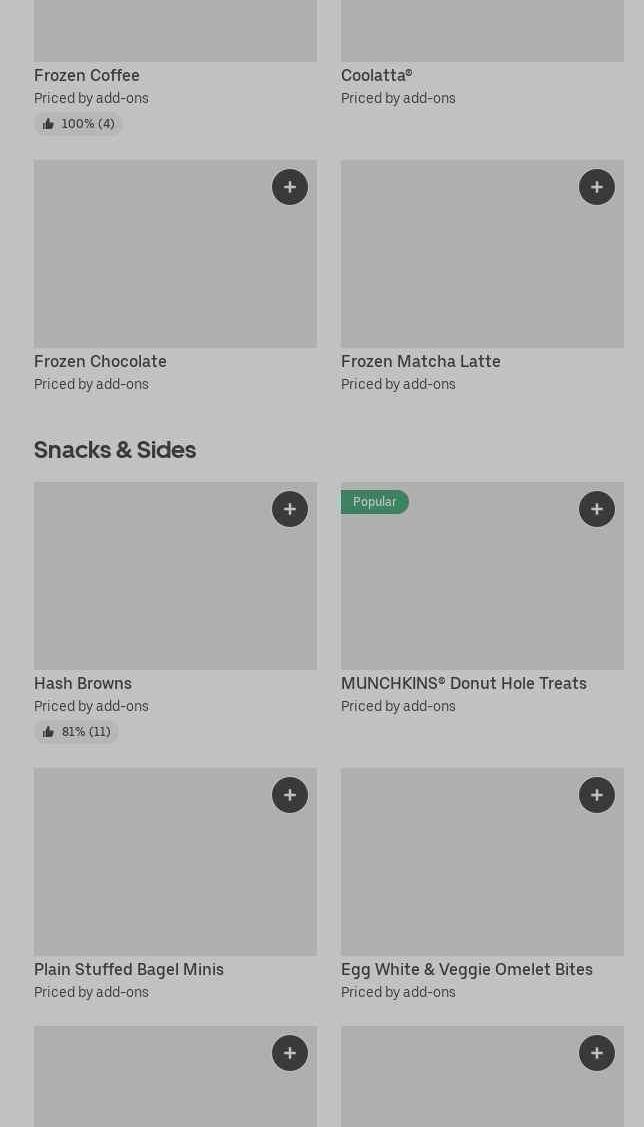Select Plain Stuffed Bagel Minis title
Viewport: 644px width, 1127px height.
(129, 969)
